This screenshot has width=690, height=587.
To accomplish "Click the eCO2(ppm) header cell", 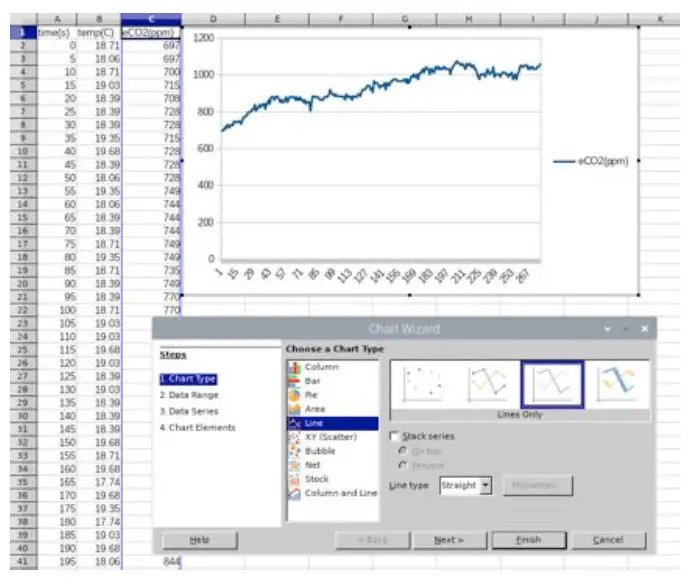I will pyautogui.click(x=151, y=33).
